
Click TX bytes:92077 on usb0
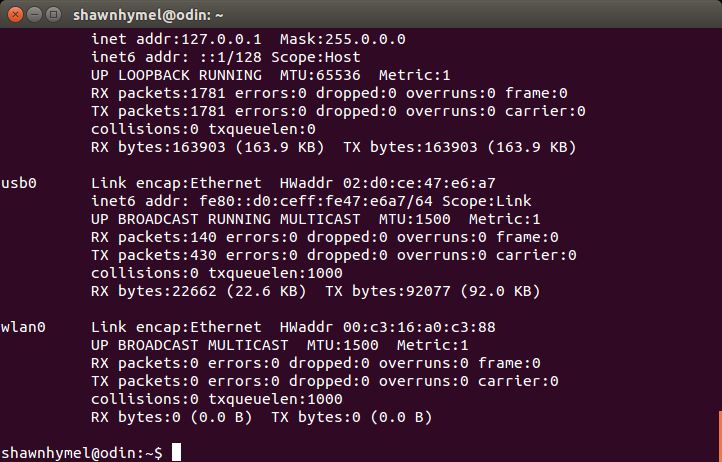[388, 292]
